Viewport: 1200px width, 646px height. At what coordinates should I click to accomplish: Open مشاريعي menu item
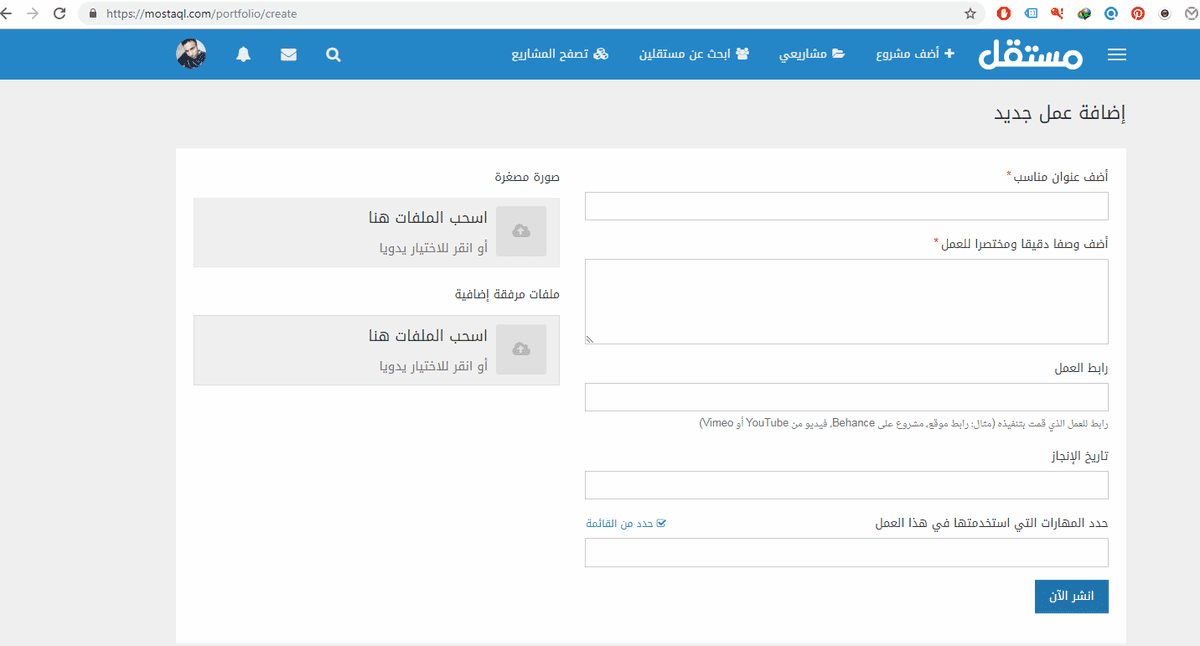click(812, 54)
